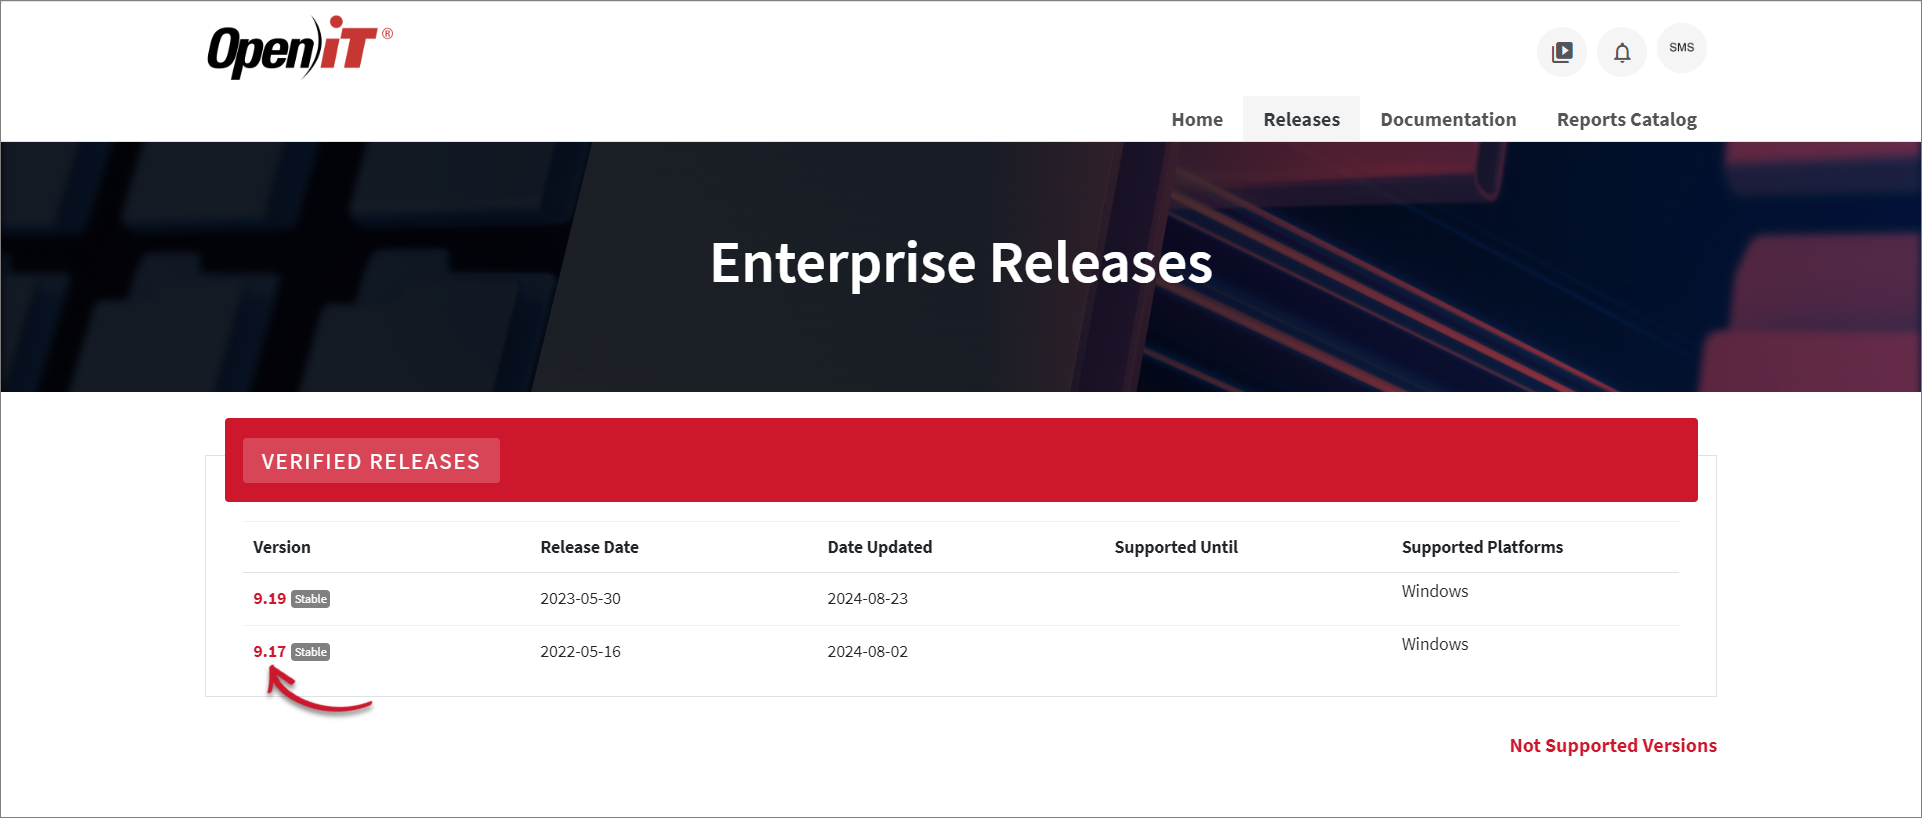Click the Supported Until column header

(1175, 547)
